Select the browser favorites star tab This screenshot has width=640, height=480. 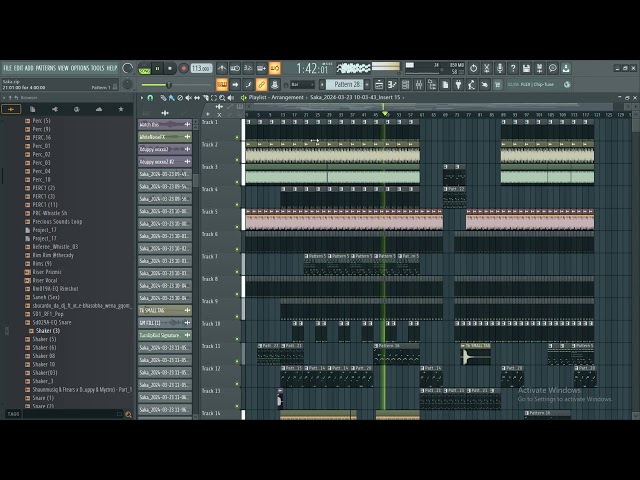click(x=121, y=109)
